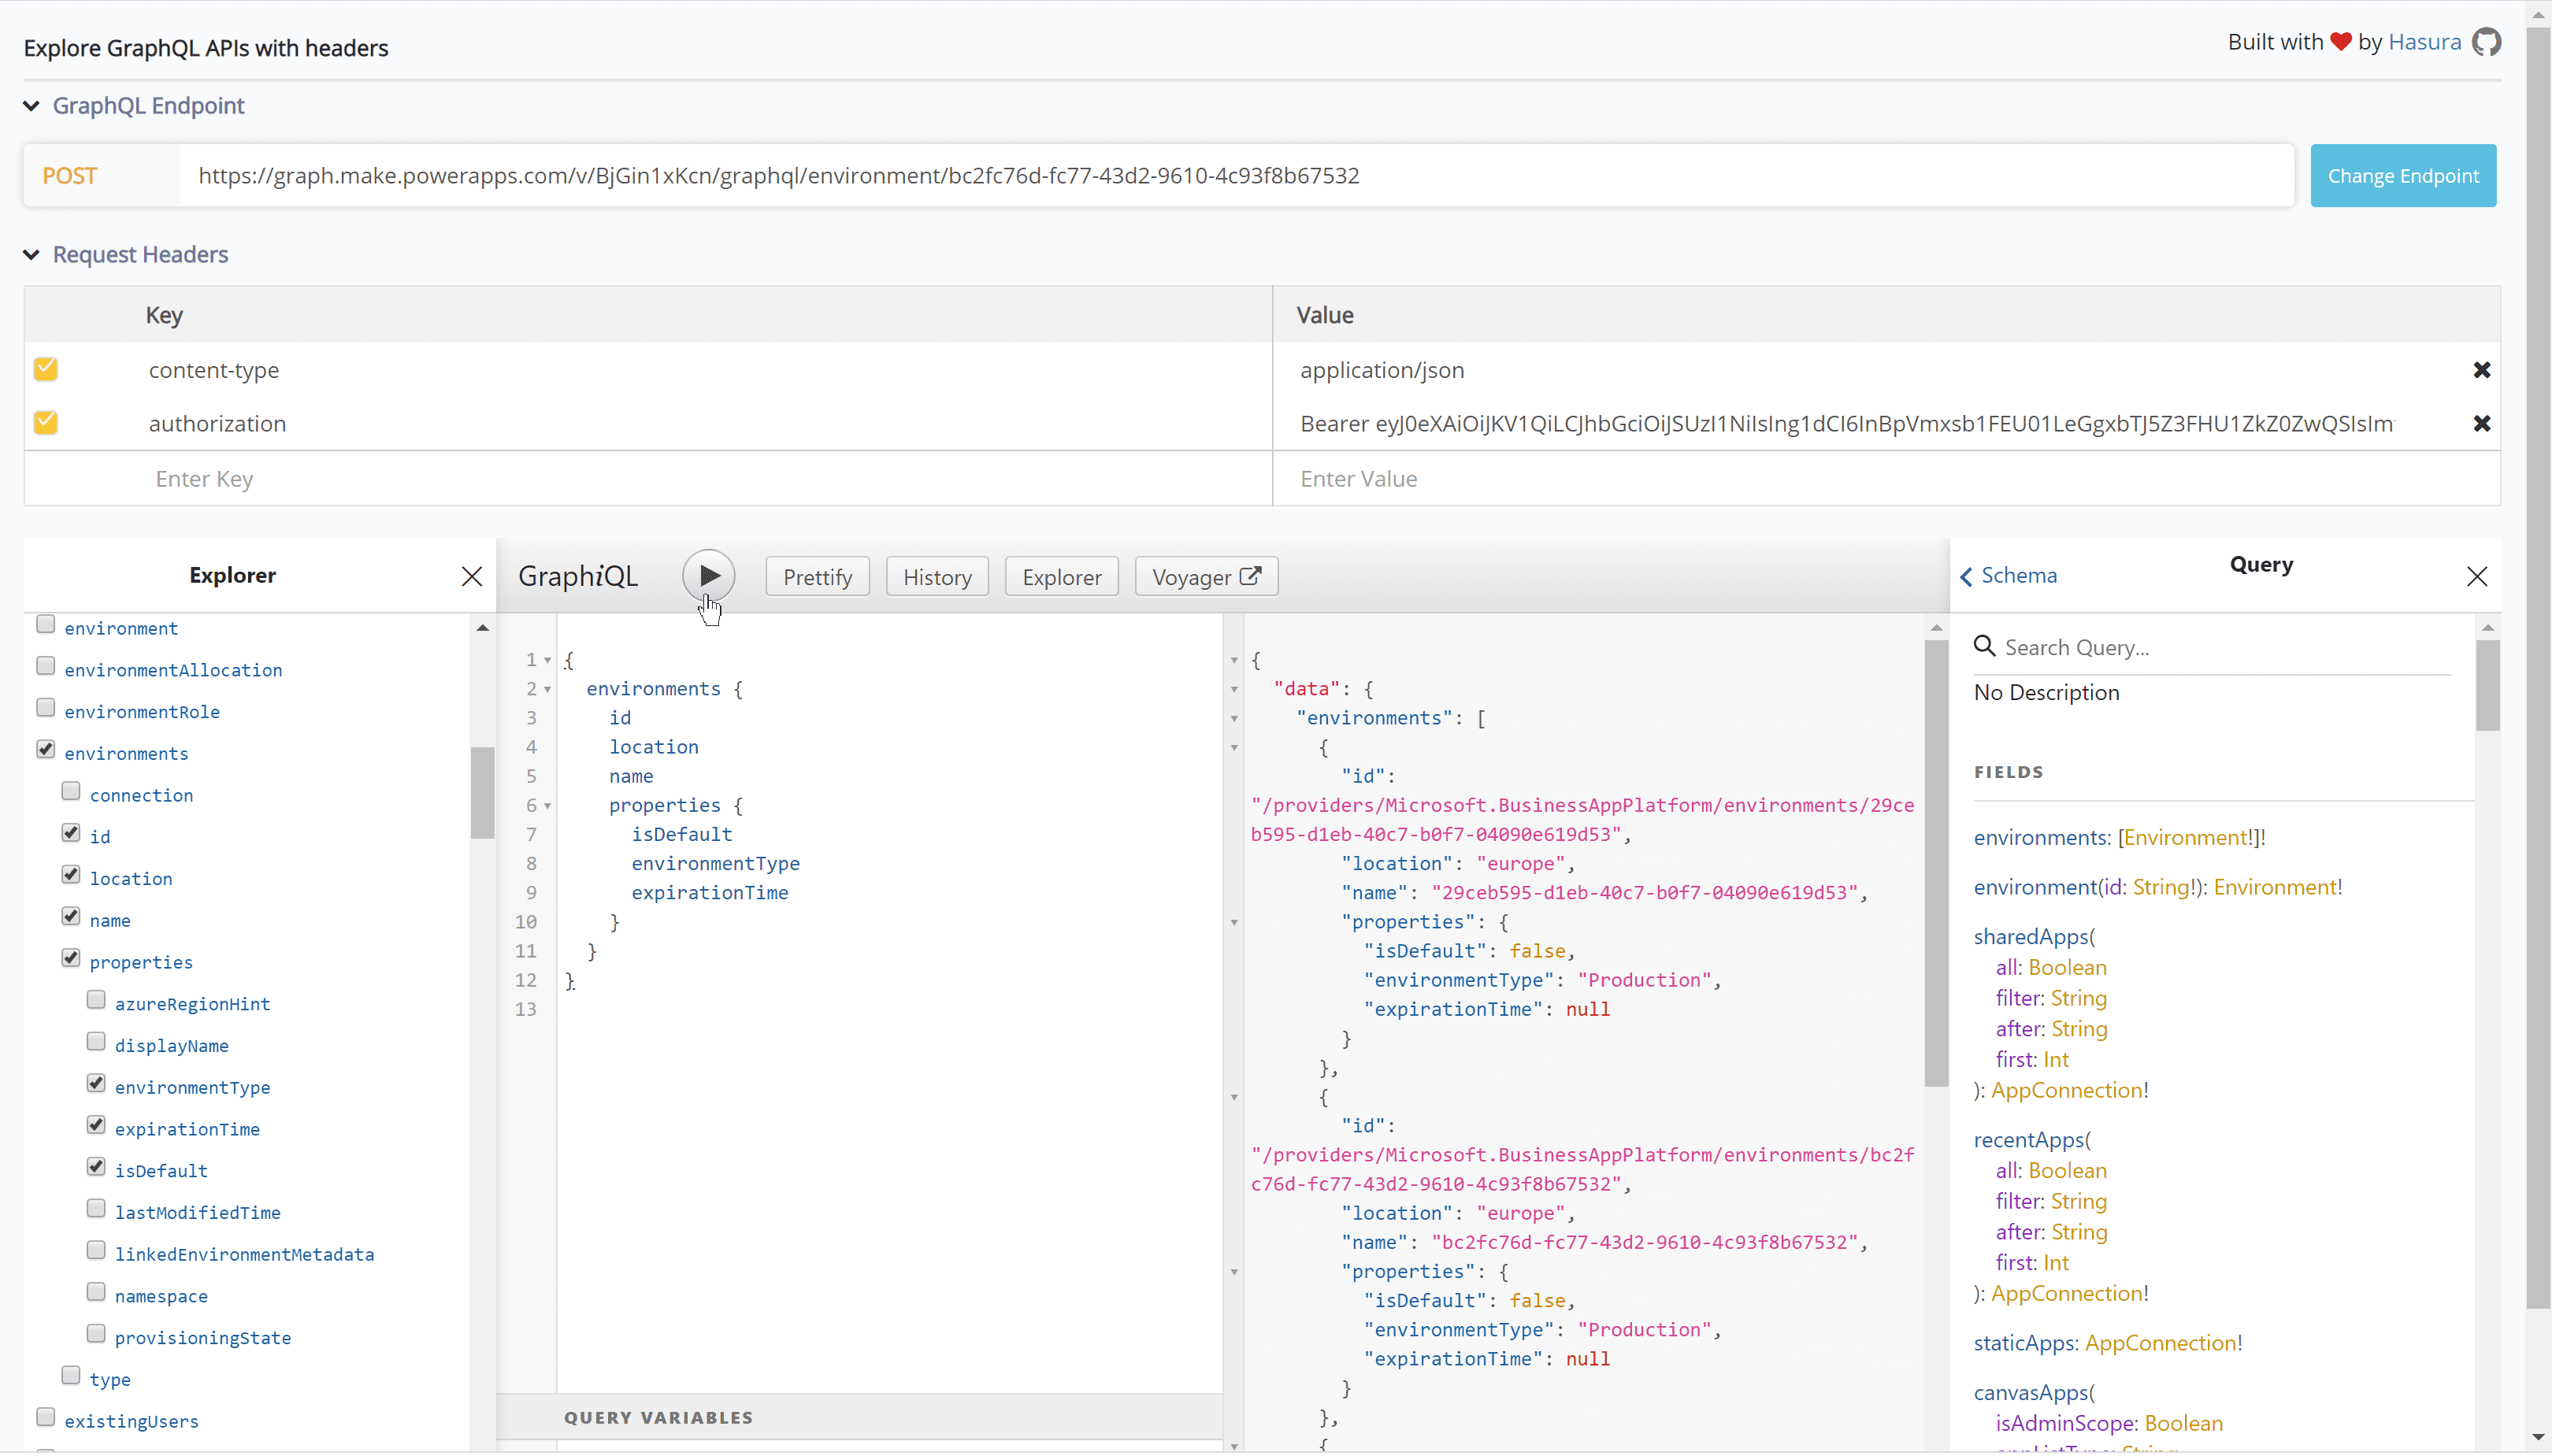Collapse the Request Headers section
2552x1456 pixels.
(32, 255)
